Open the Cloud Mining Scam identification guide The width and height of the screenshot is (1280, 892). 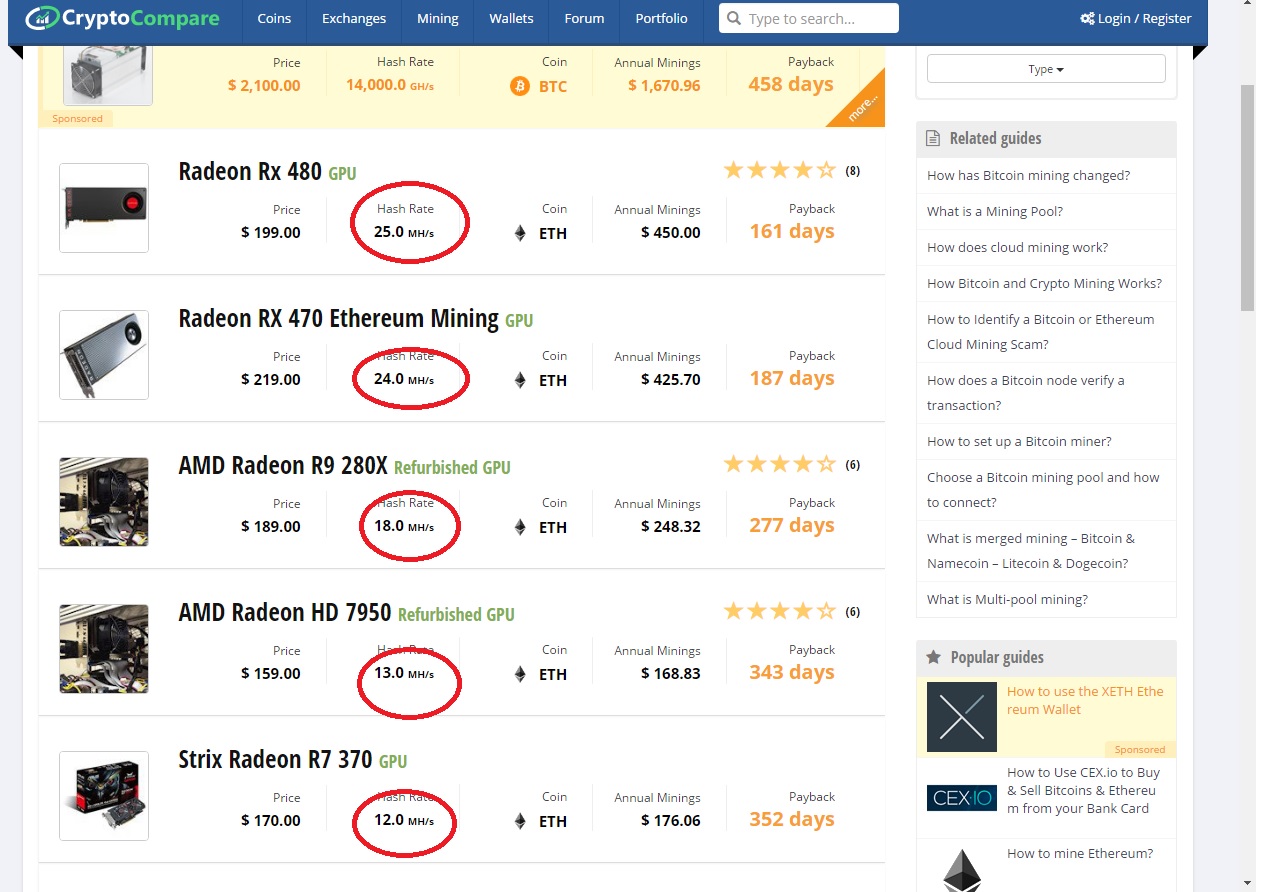pyautogui.click(x=1040, y=332)
